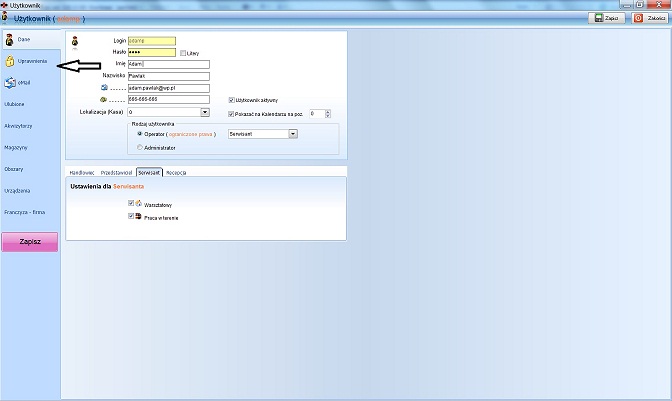
Task: Click the 'Rodzaj użytkownika' group label
Action: [153, 124]
